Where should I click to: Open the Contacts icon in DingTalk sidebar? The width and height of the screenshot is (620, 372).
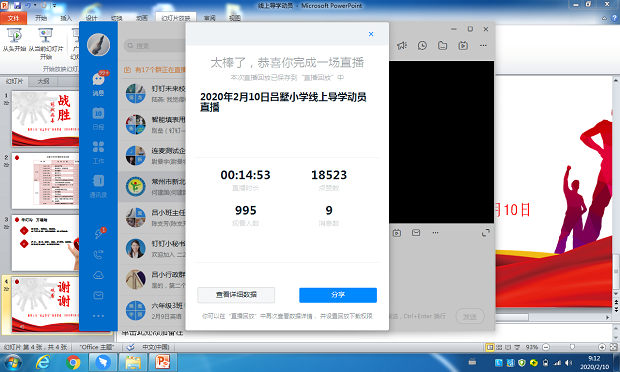(x=98, y=186)
